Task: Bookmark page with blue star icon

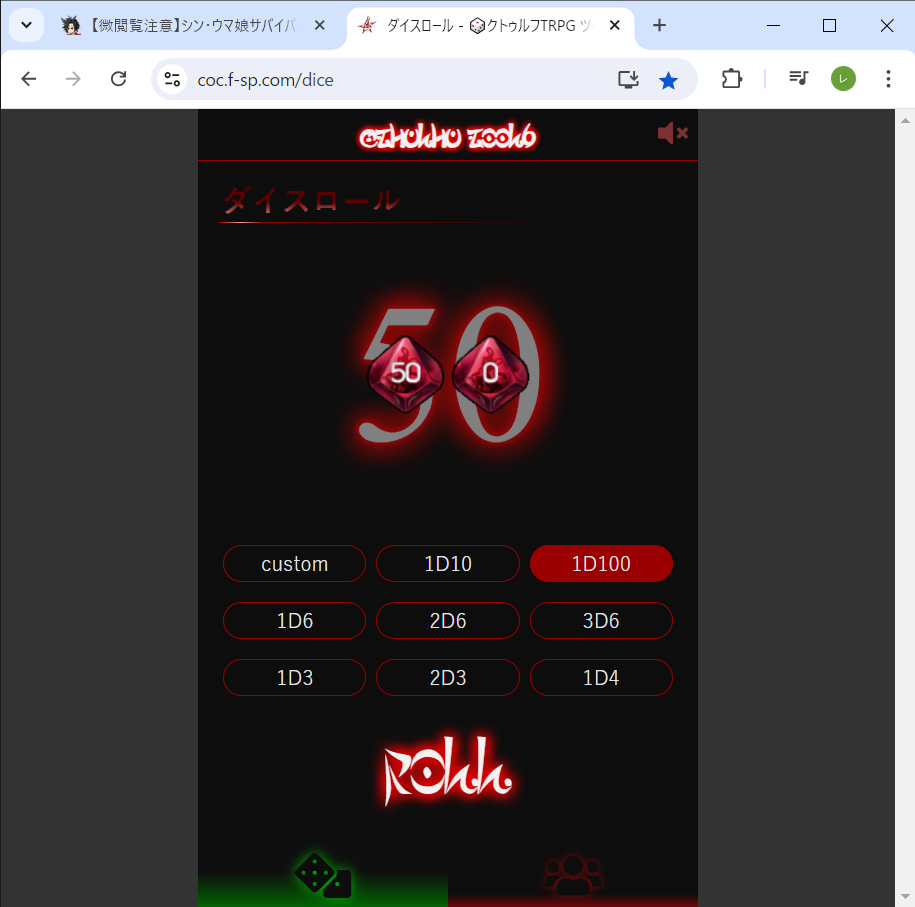Action: [x=668, y=79]
